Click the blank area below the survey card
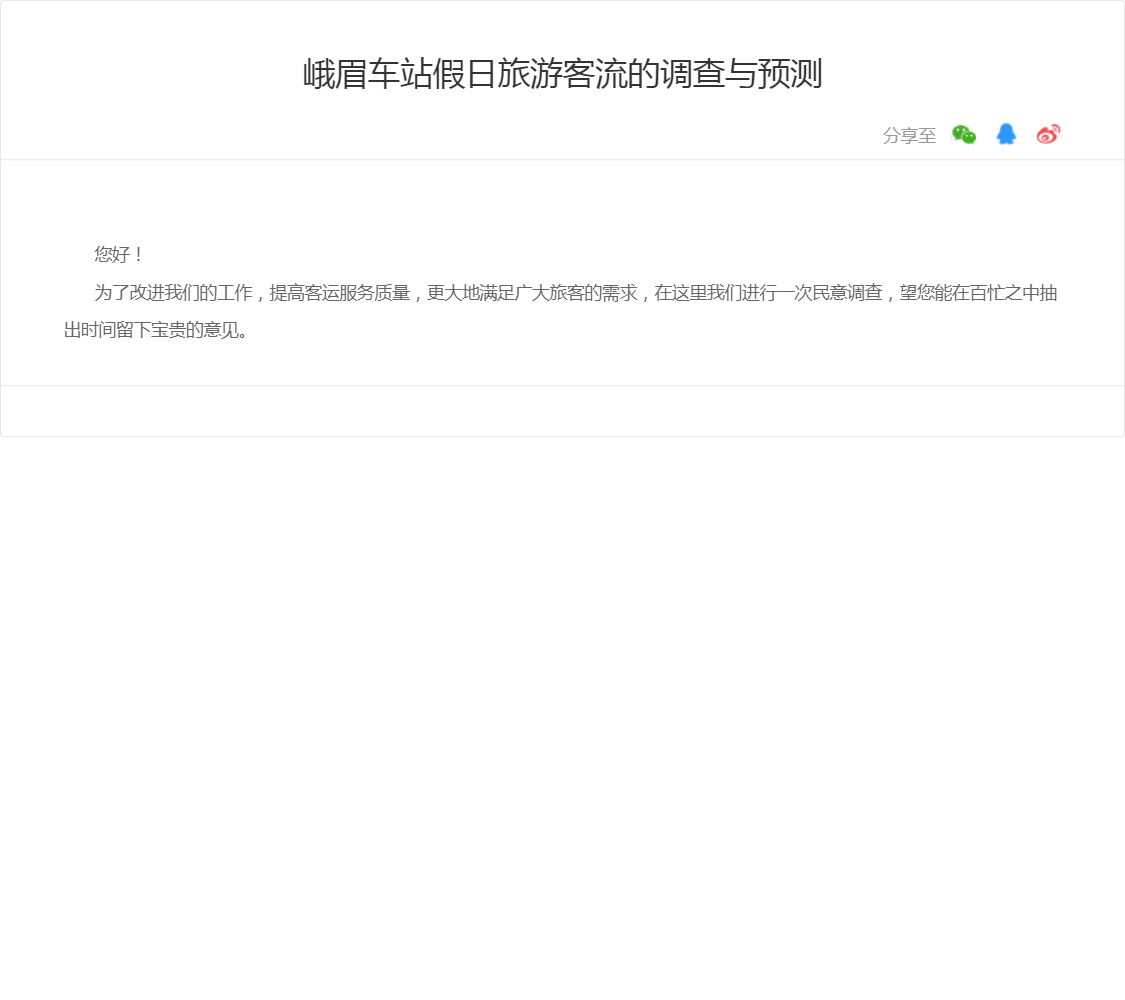Screen dimensions: 1125x1000 point(562,700)
